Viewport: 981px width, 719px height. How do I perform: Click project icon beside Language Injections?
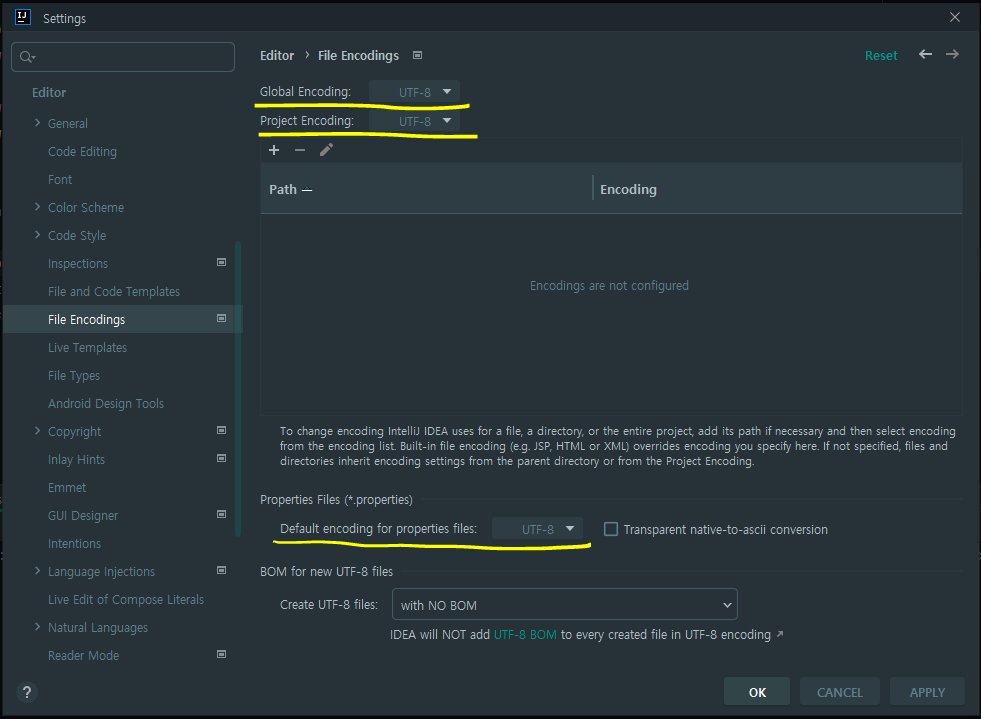(221, 571)
